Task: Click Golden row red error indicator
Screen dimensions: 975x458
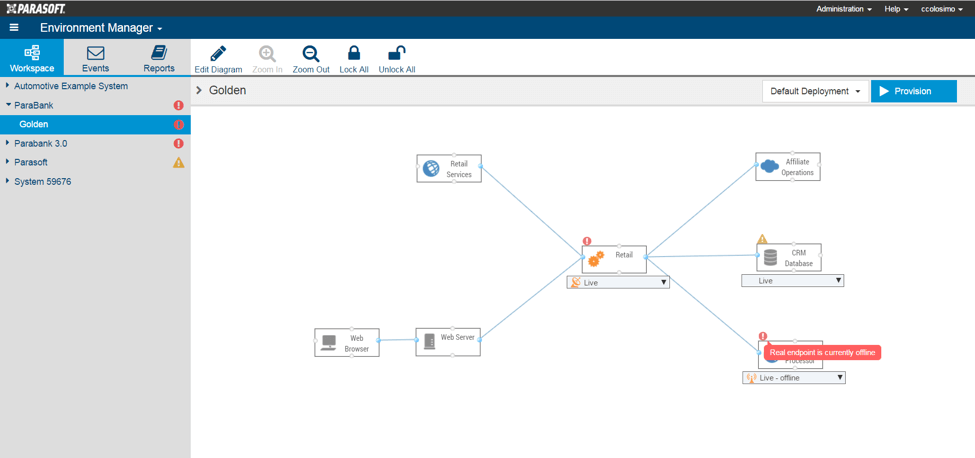Action: pyautogui.click(x=178, y=124)
